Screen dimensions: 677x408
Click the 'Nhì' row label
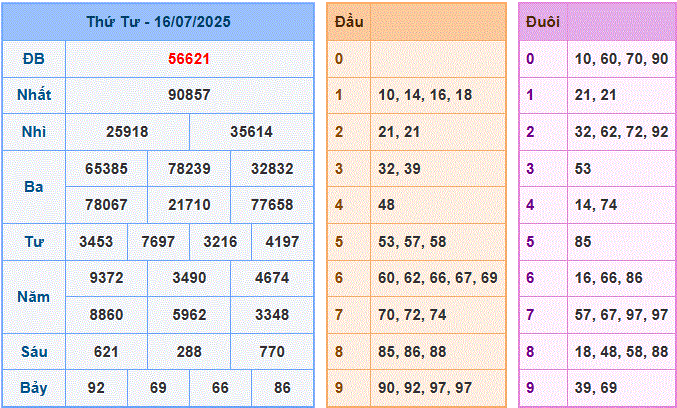pos(34,132)
